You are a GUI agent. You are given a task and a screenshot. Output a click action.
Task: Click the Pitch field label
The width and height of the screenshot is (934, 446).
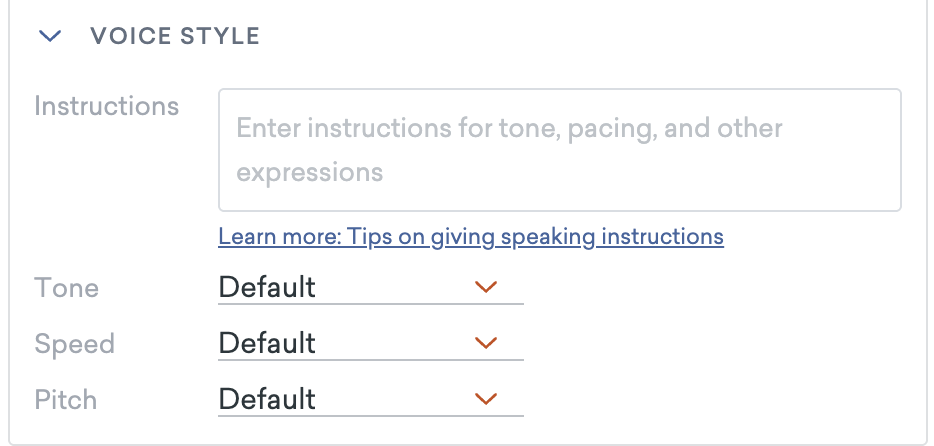tap(66, 400)
